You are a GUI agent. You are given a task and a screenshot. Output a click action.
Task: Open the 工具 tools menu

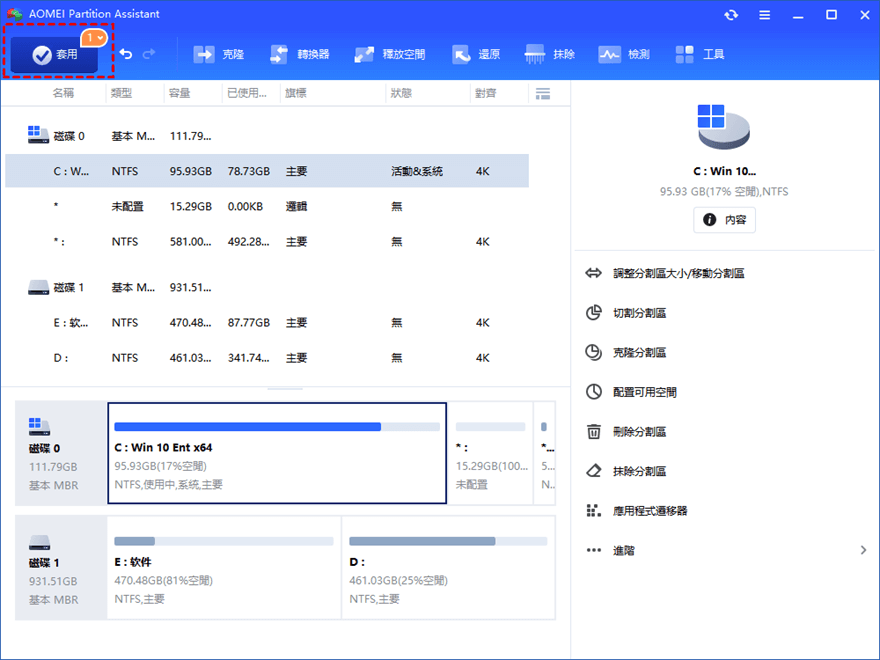[x=699, y=54]
